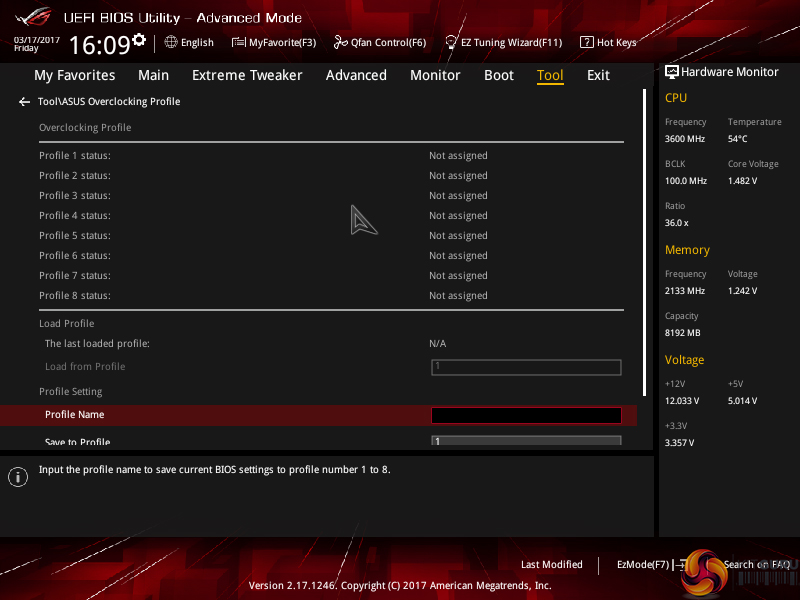Click the Save to Profile number field
This screenshot has height=600, width=800.
pyautogui.click(x=526, y=440)
